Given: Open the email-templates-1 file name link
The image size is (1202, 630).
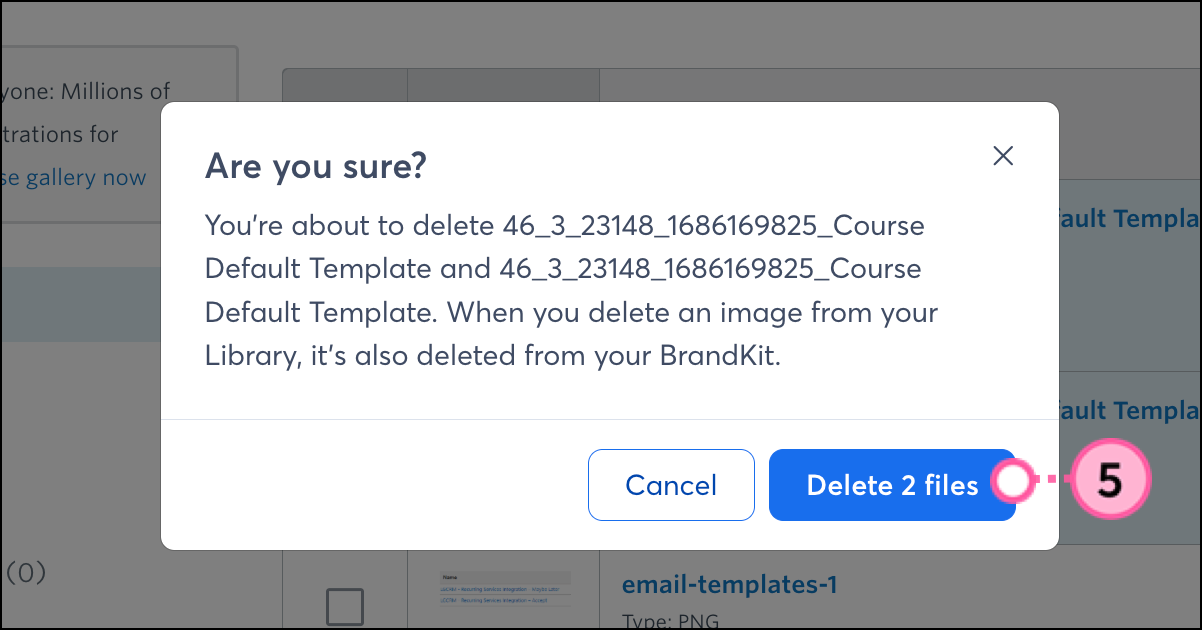Looking at the screenshot, I should (x=729, y=584).
